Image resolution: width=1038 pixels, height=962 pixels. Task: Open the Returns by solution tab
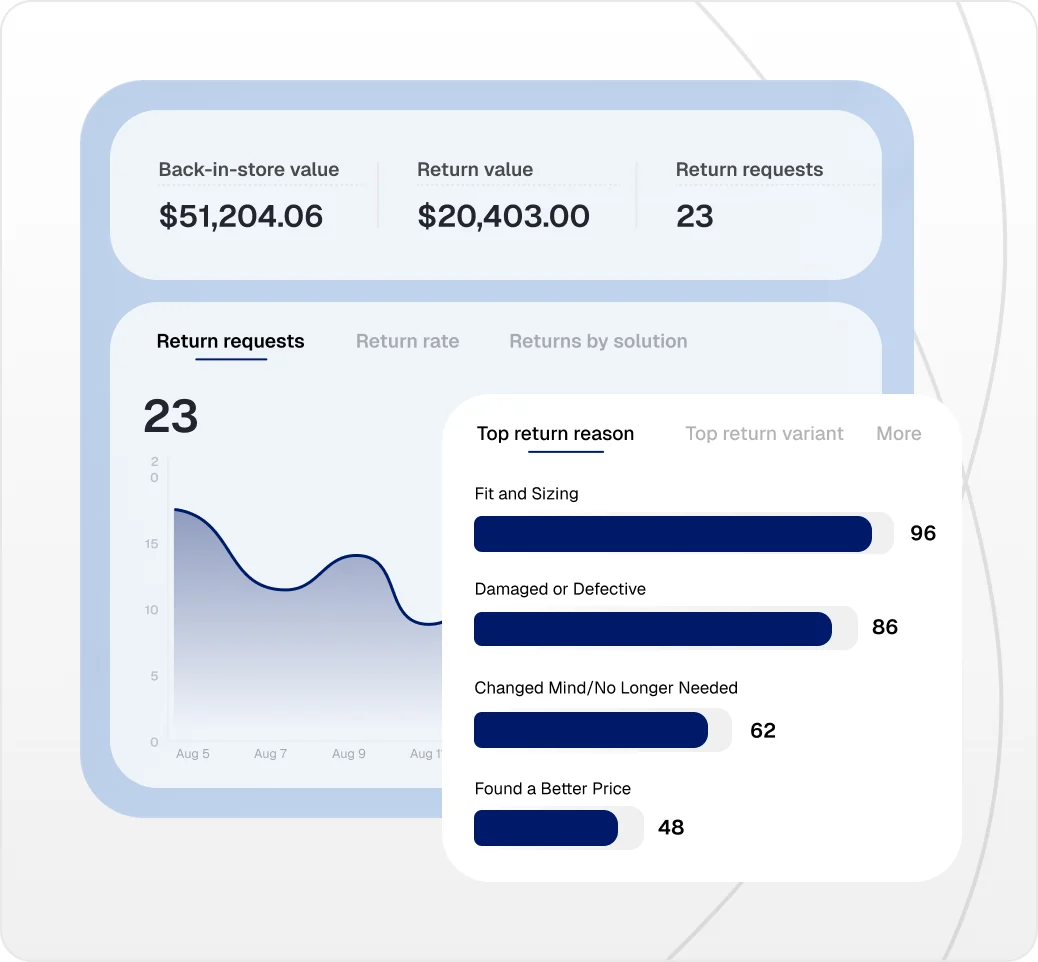[598, 341]
